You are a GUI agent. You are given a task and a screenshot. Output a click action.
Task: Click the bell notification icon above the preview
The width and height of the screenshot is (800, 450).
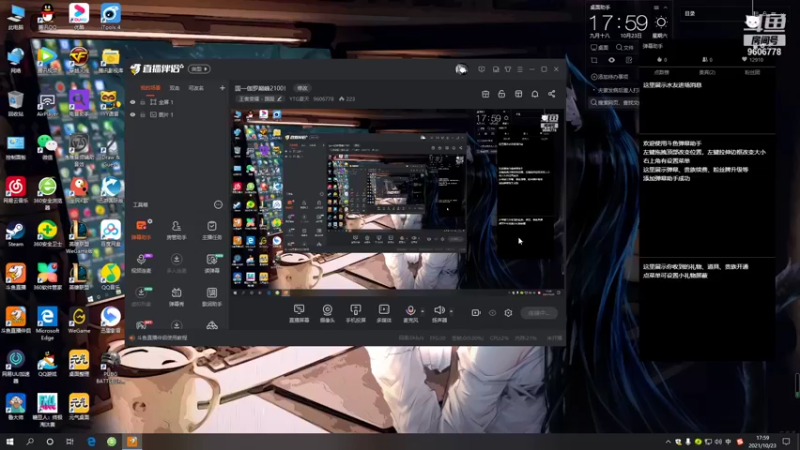point(535,94)
